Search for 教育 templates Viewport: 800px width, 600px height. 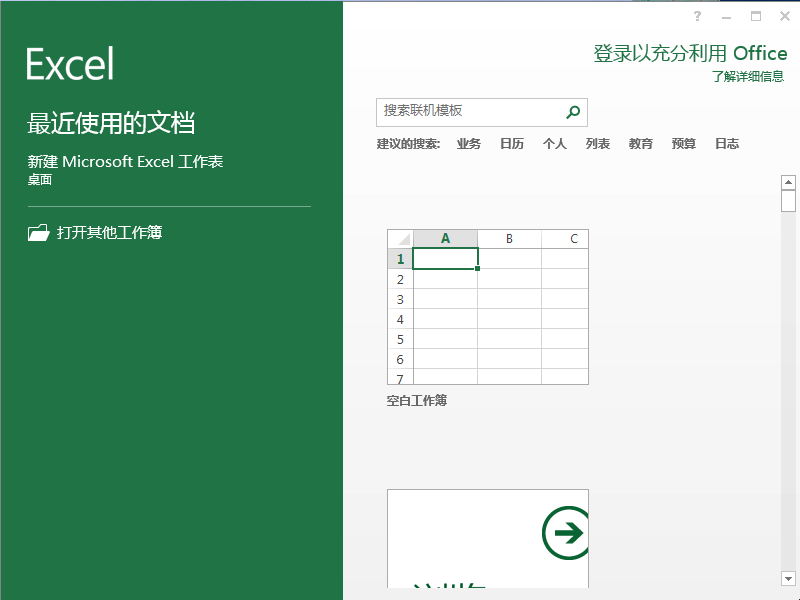pos(640,143)
